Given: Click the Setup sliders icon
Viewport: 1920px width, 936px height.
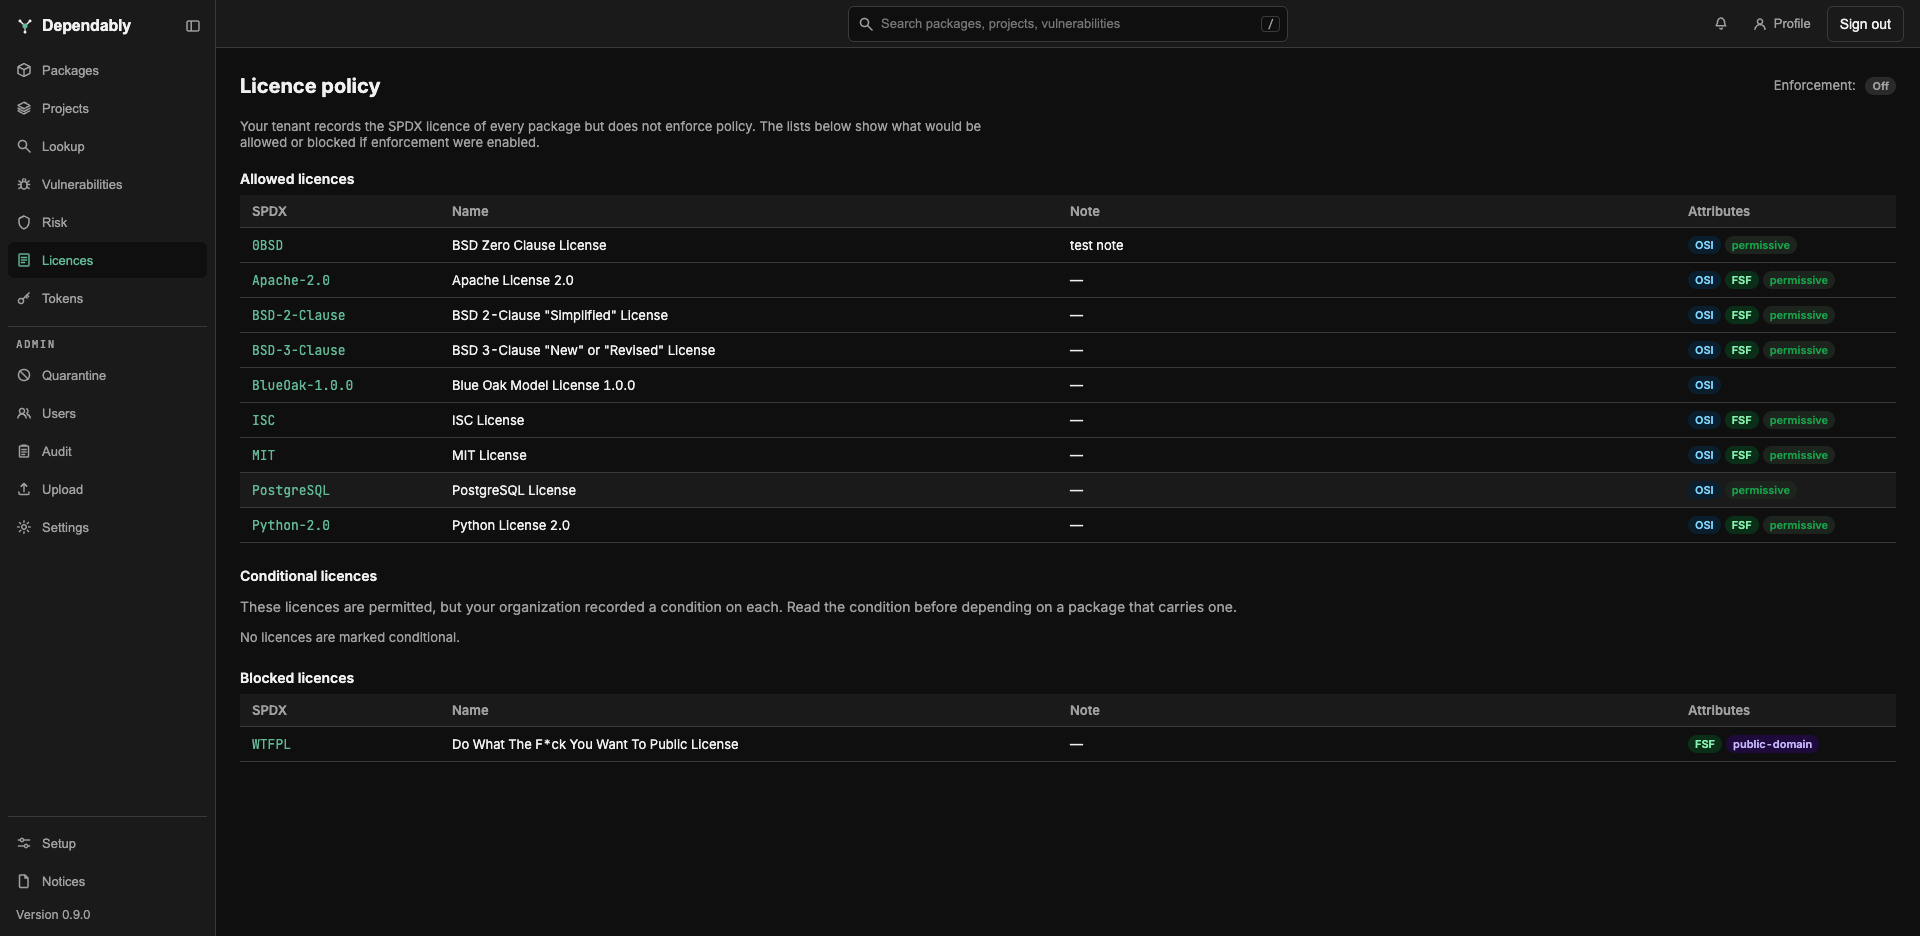Looking at the screenshot, I should coord(24,843).
